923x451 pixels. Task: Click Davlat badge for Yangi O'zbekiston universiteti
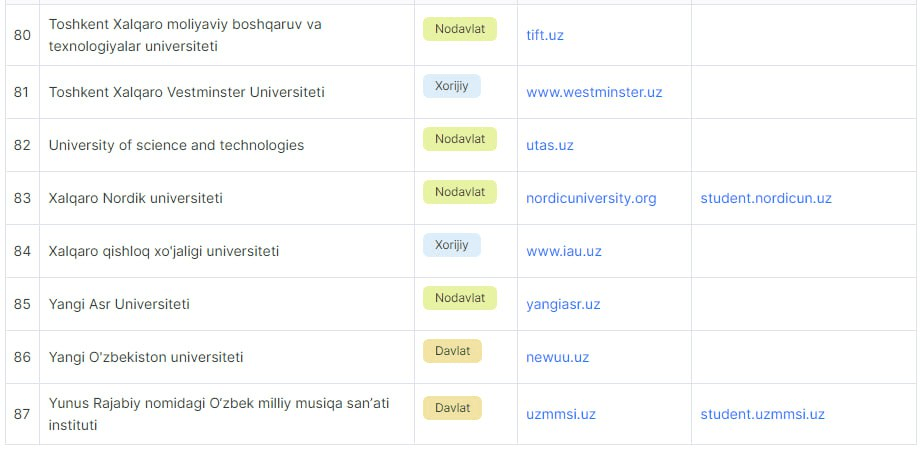[x=452, y=351]
